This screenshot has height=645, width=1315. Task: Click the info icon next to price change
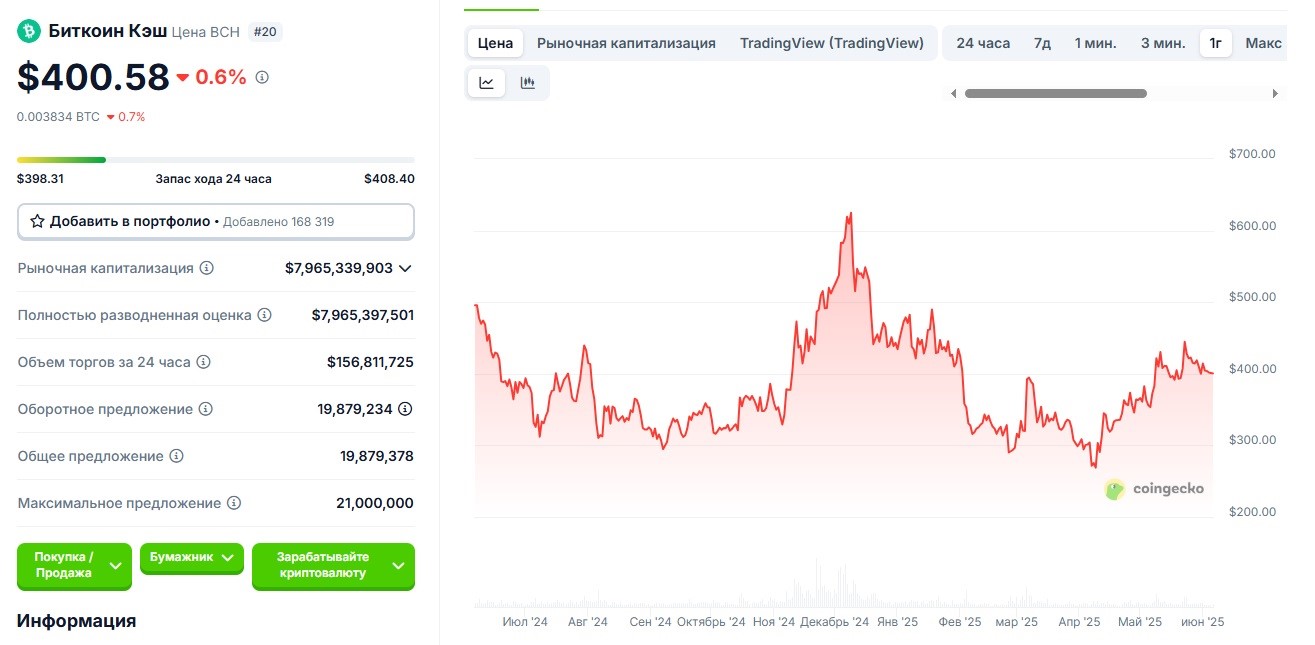[x=262, y=77]
